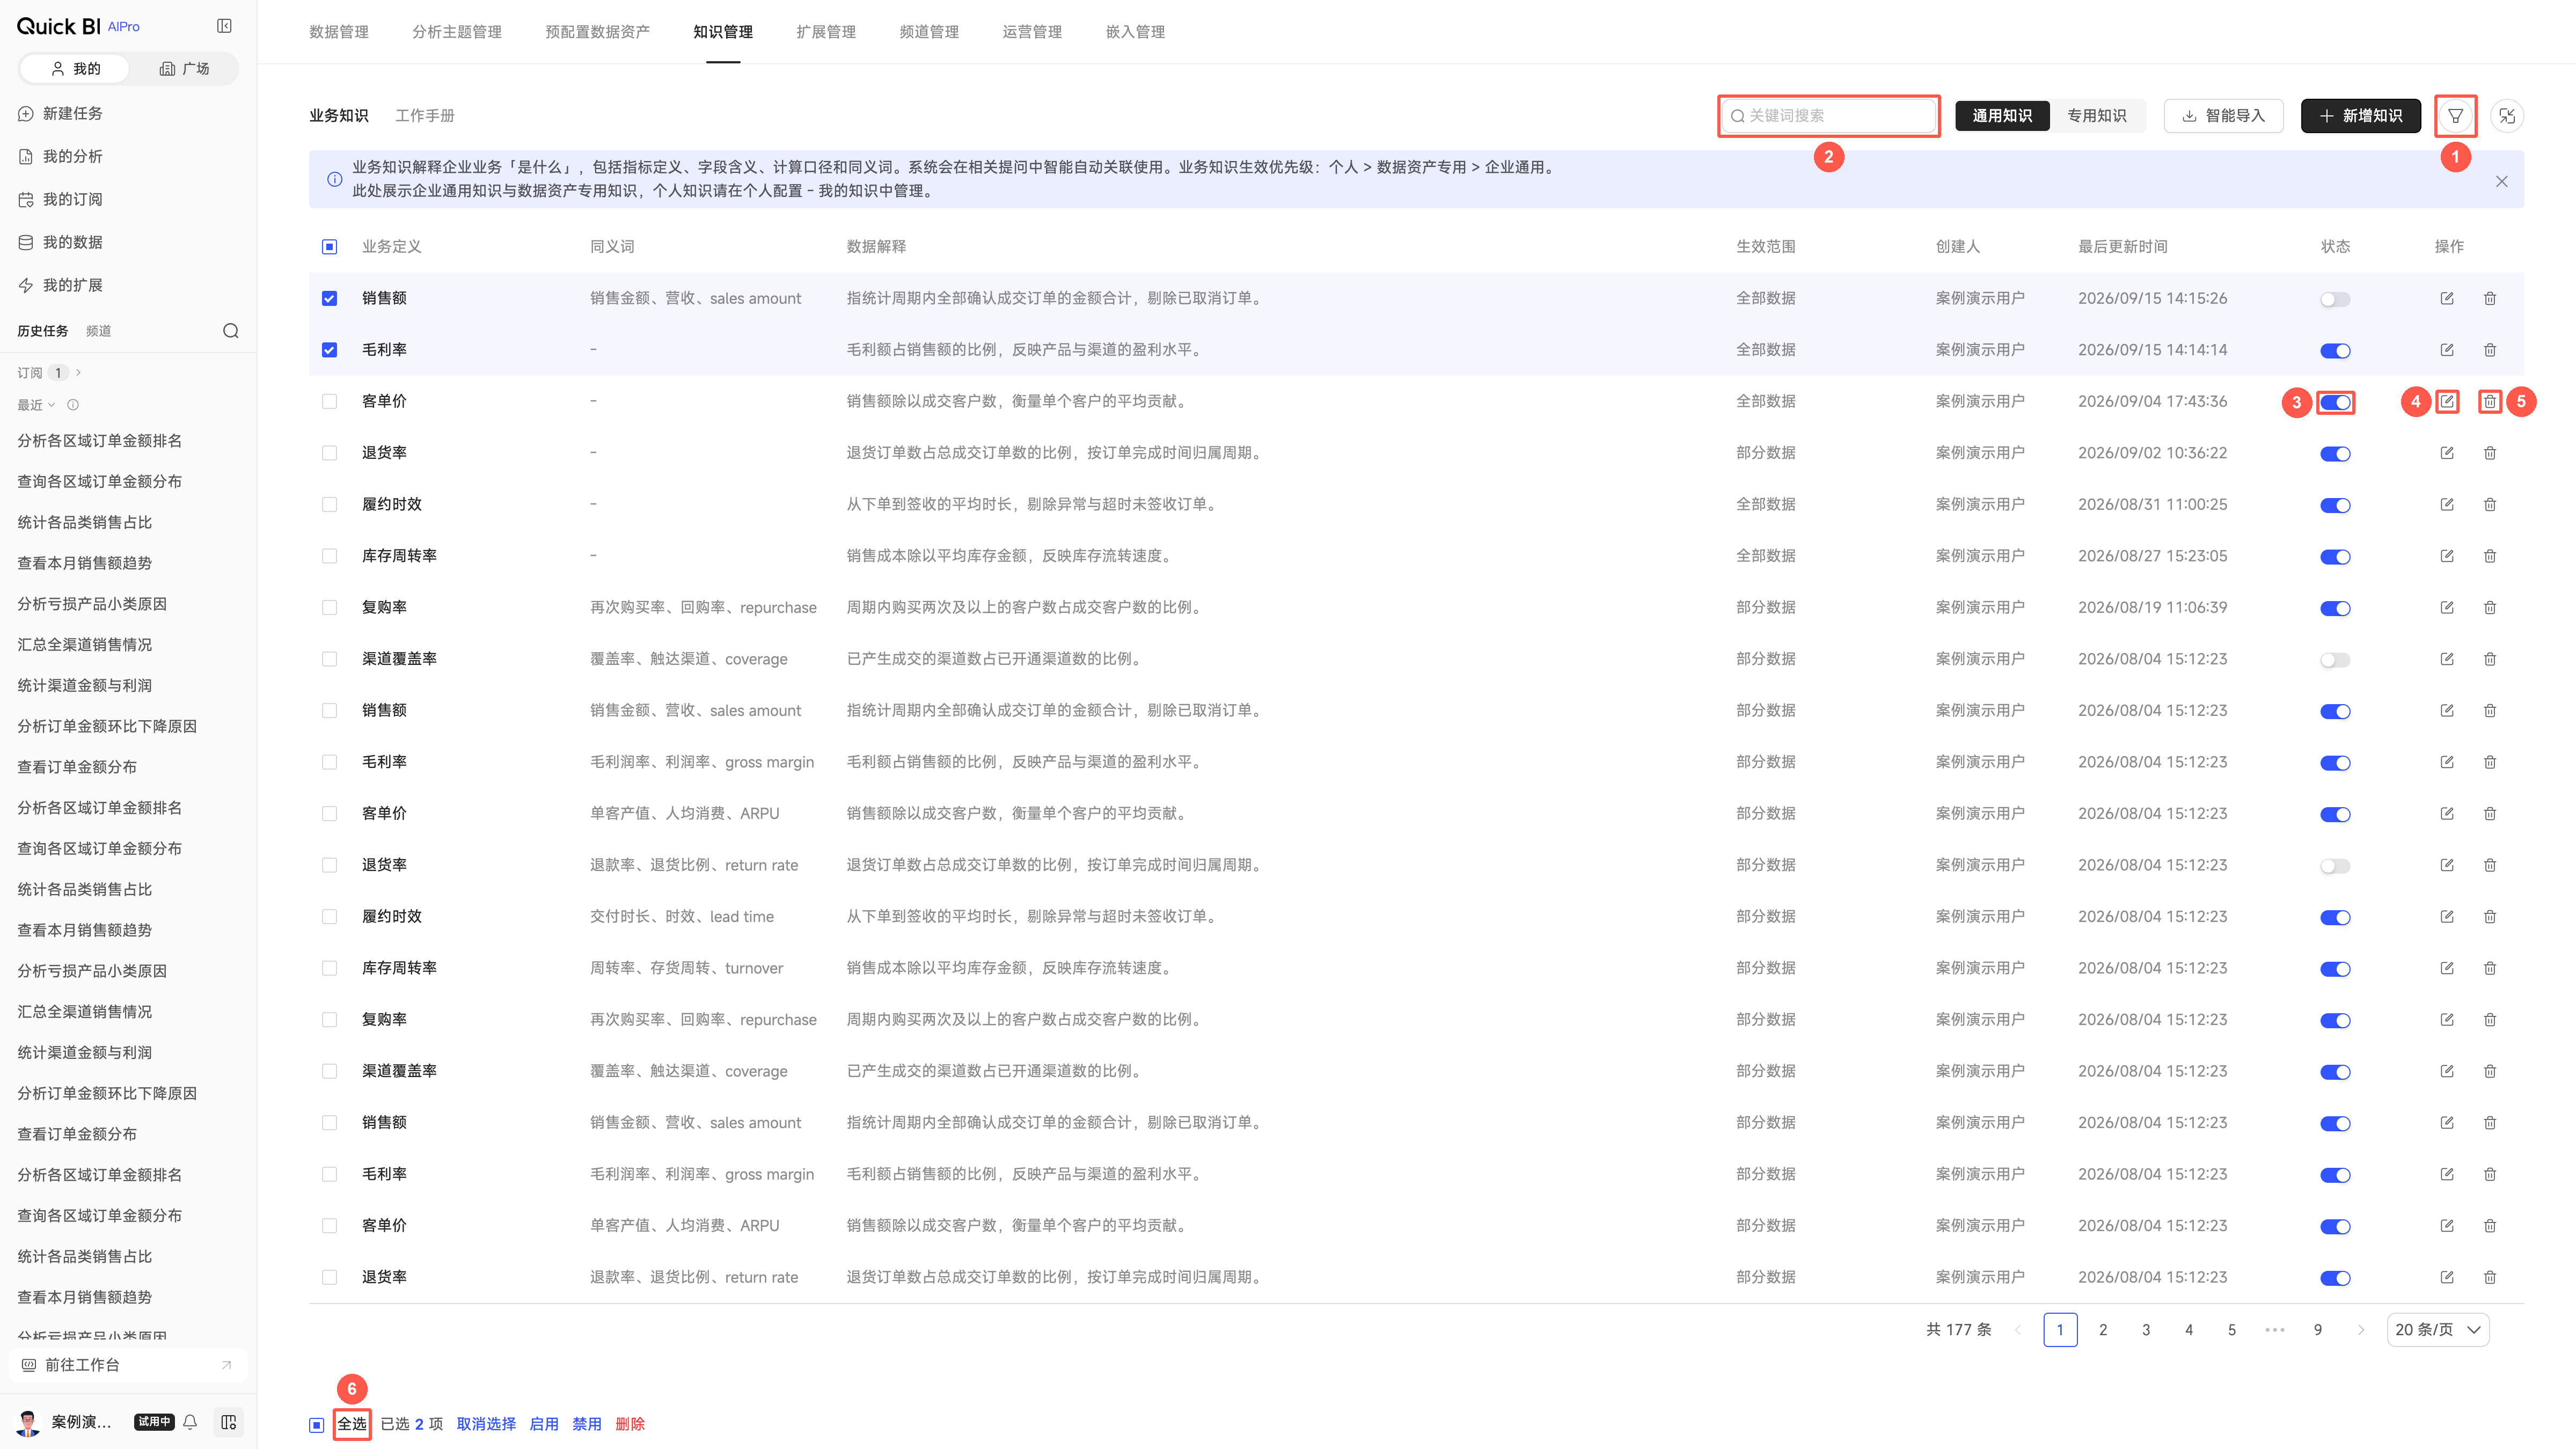Click the fullscreen collapse icon beside filter
The image size is (2576, 1449).
click(2507, 116)
